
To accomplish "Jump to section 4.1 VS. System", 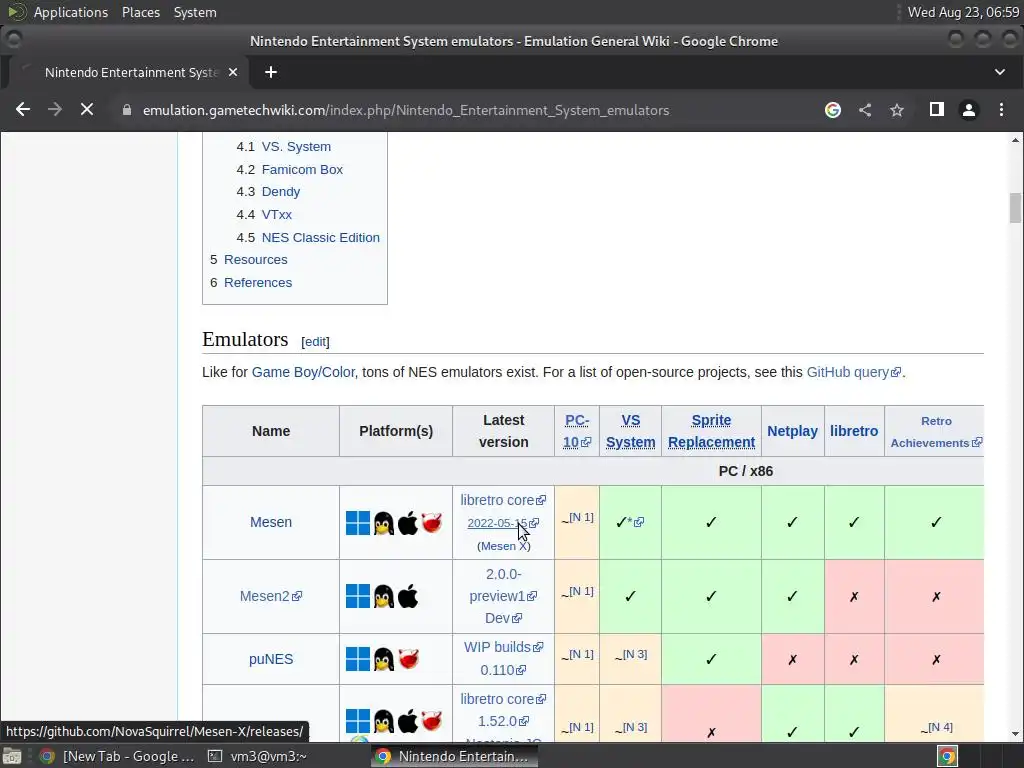I will 296,147.
